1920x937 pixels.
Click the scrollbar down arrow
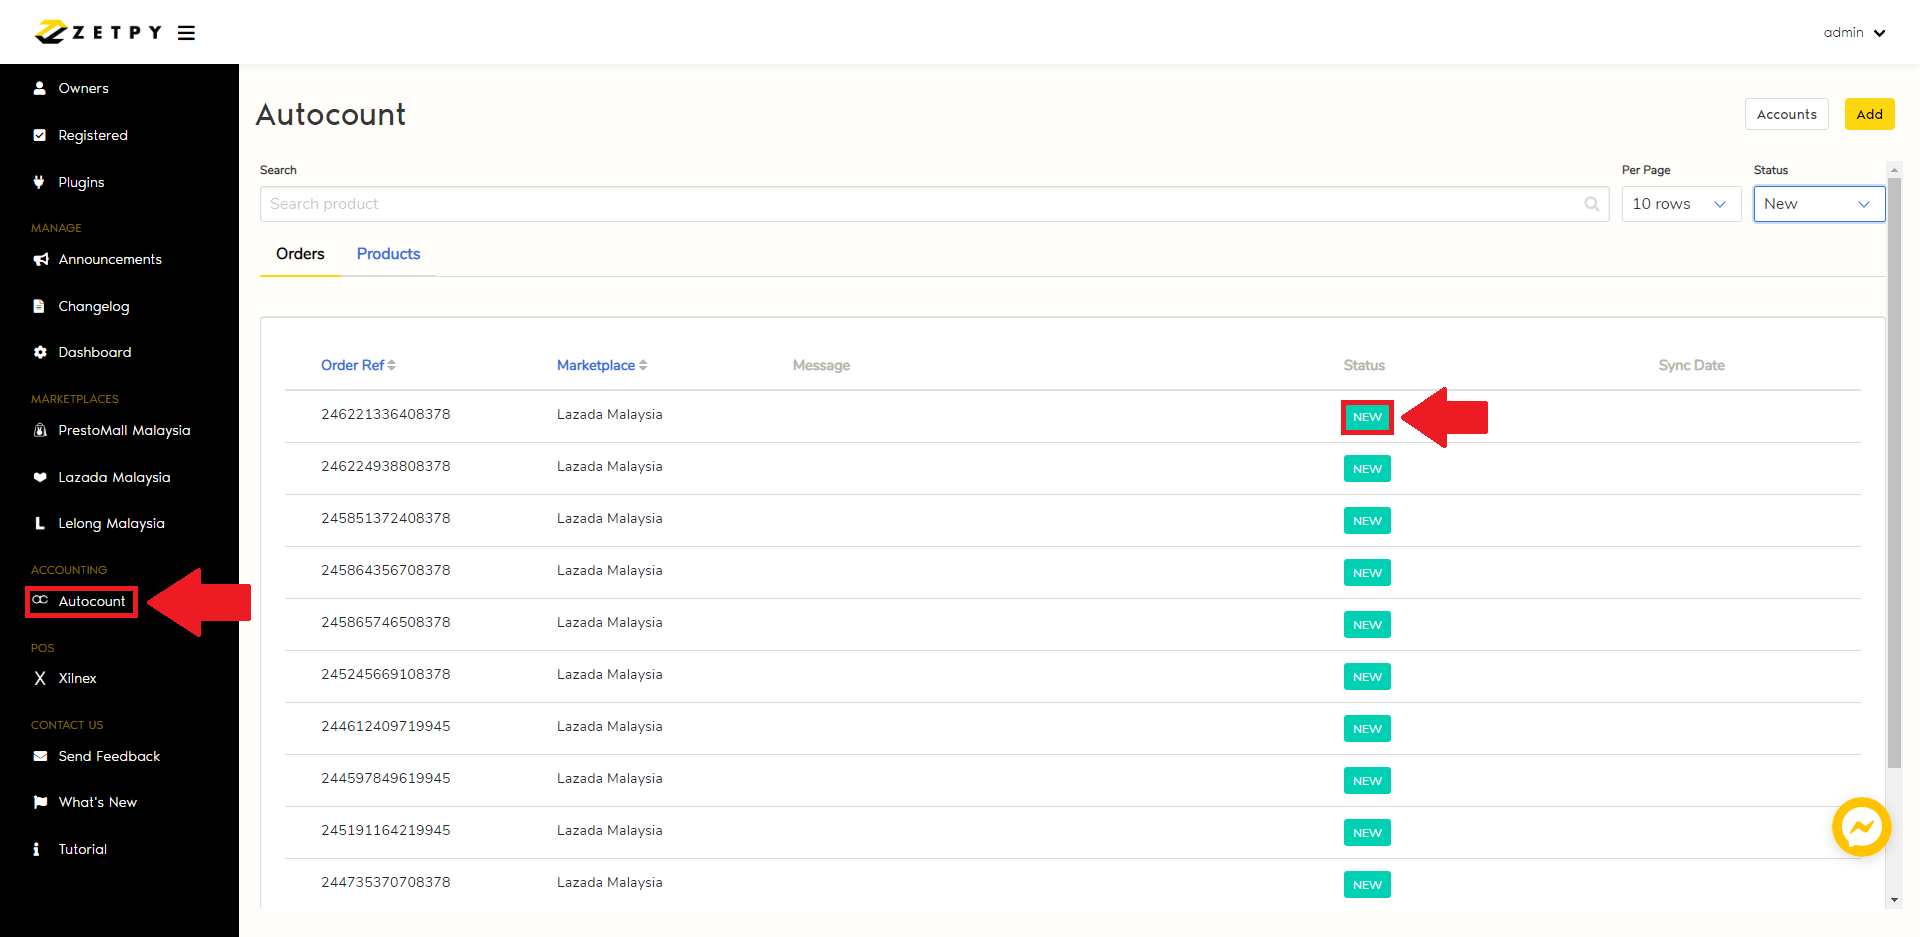pyautogui.click(x=1893, y=900)
